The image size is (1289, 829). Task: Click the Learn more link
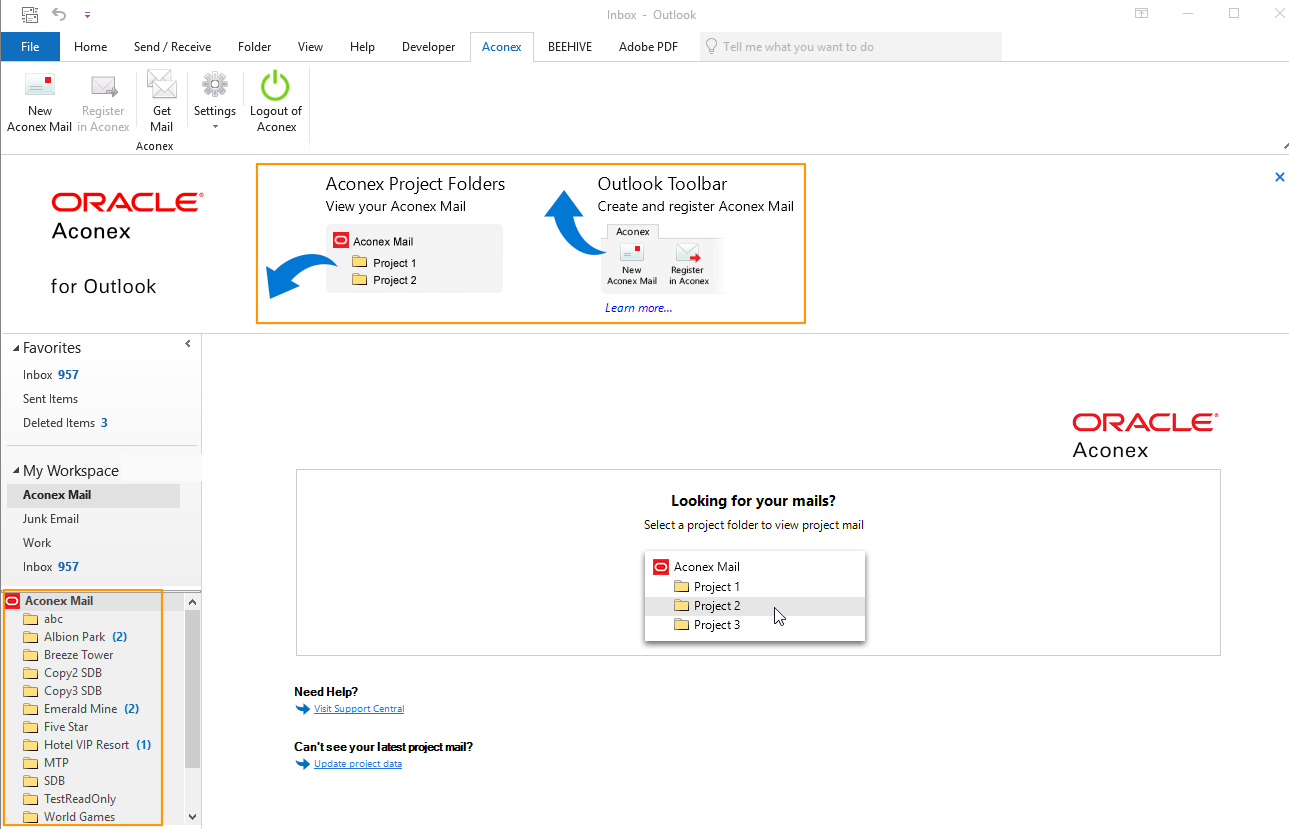tap(638, 308)
